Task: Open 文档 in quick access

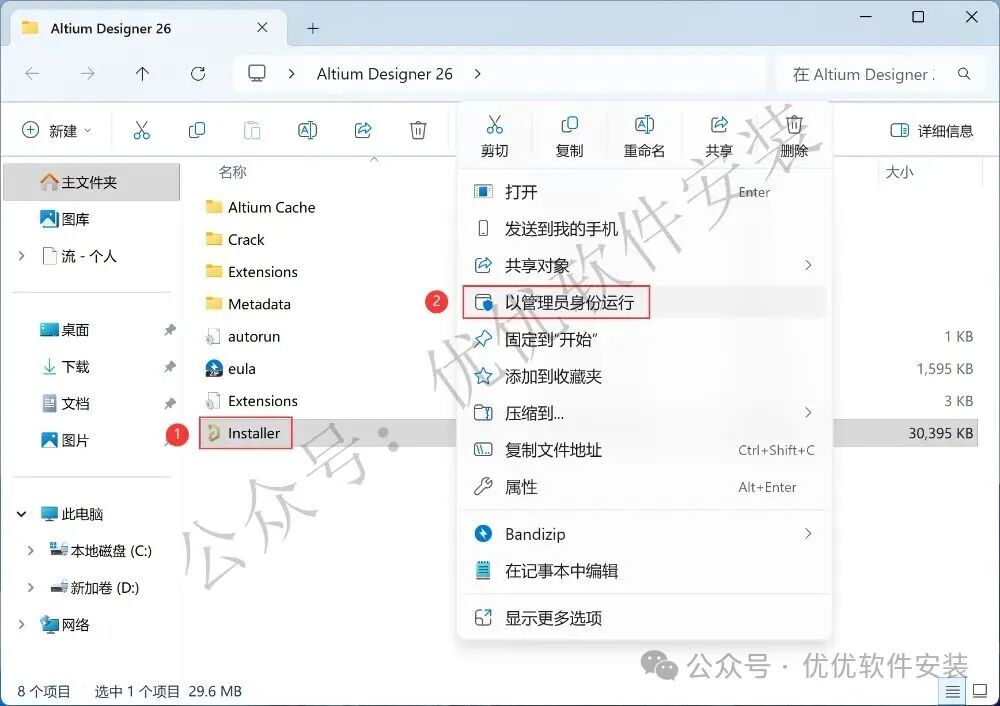Action: [x=65, y=404]
